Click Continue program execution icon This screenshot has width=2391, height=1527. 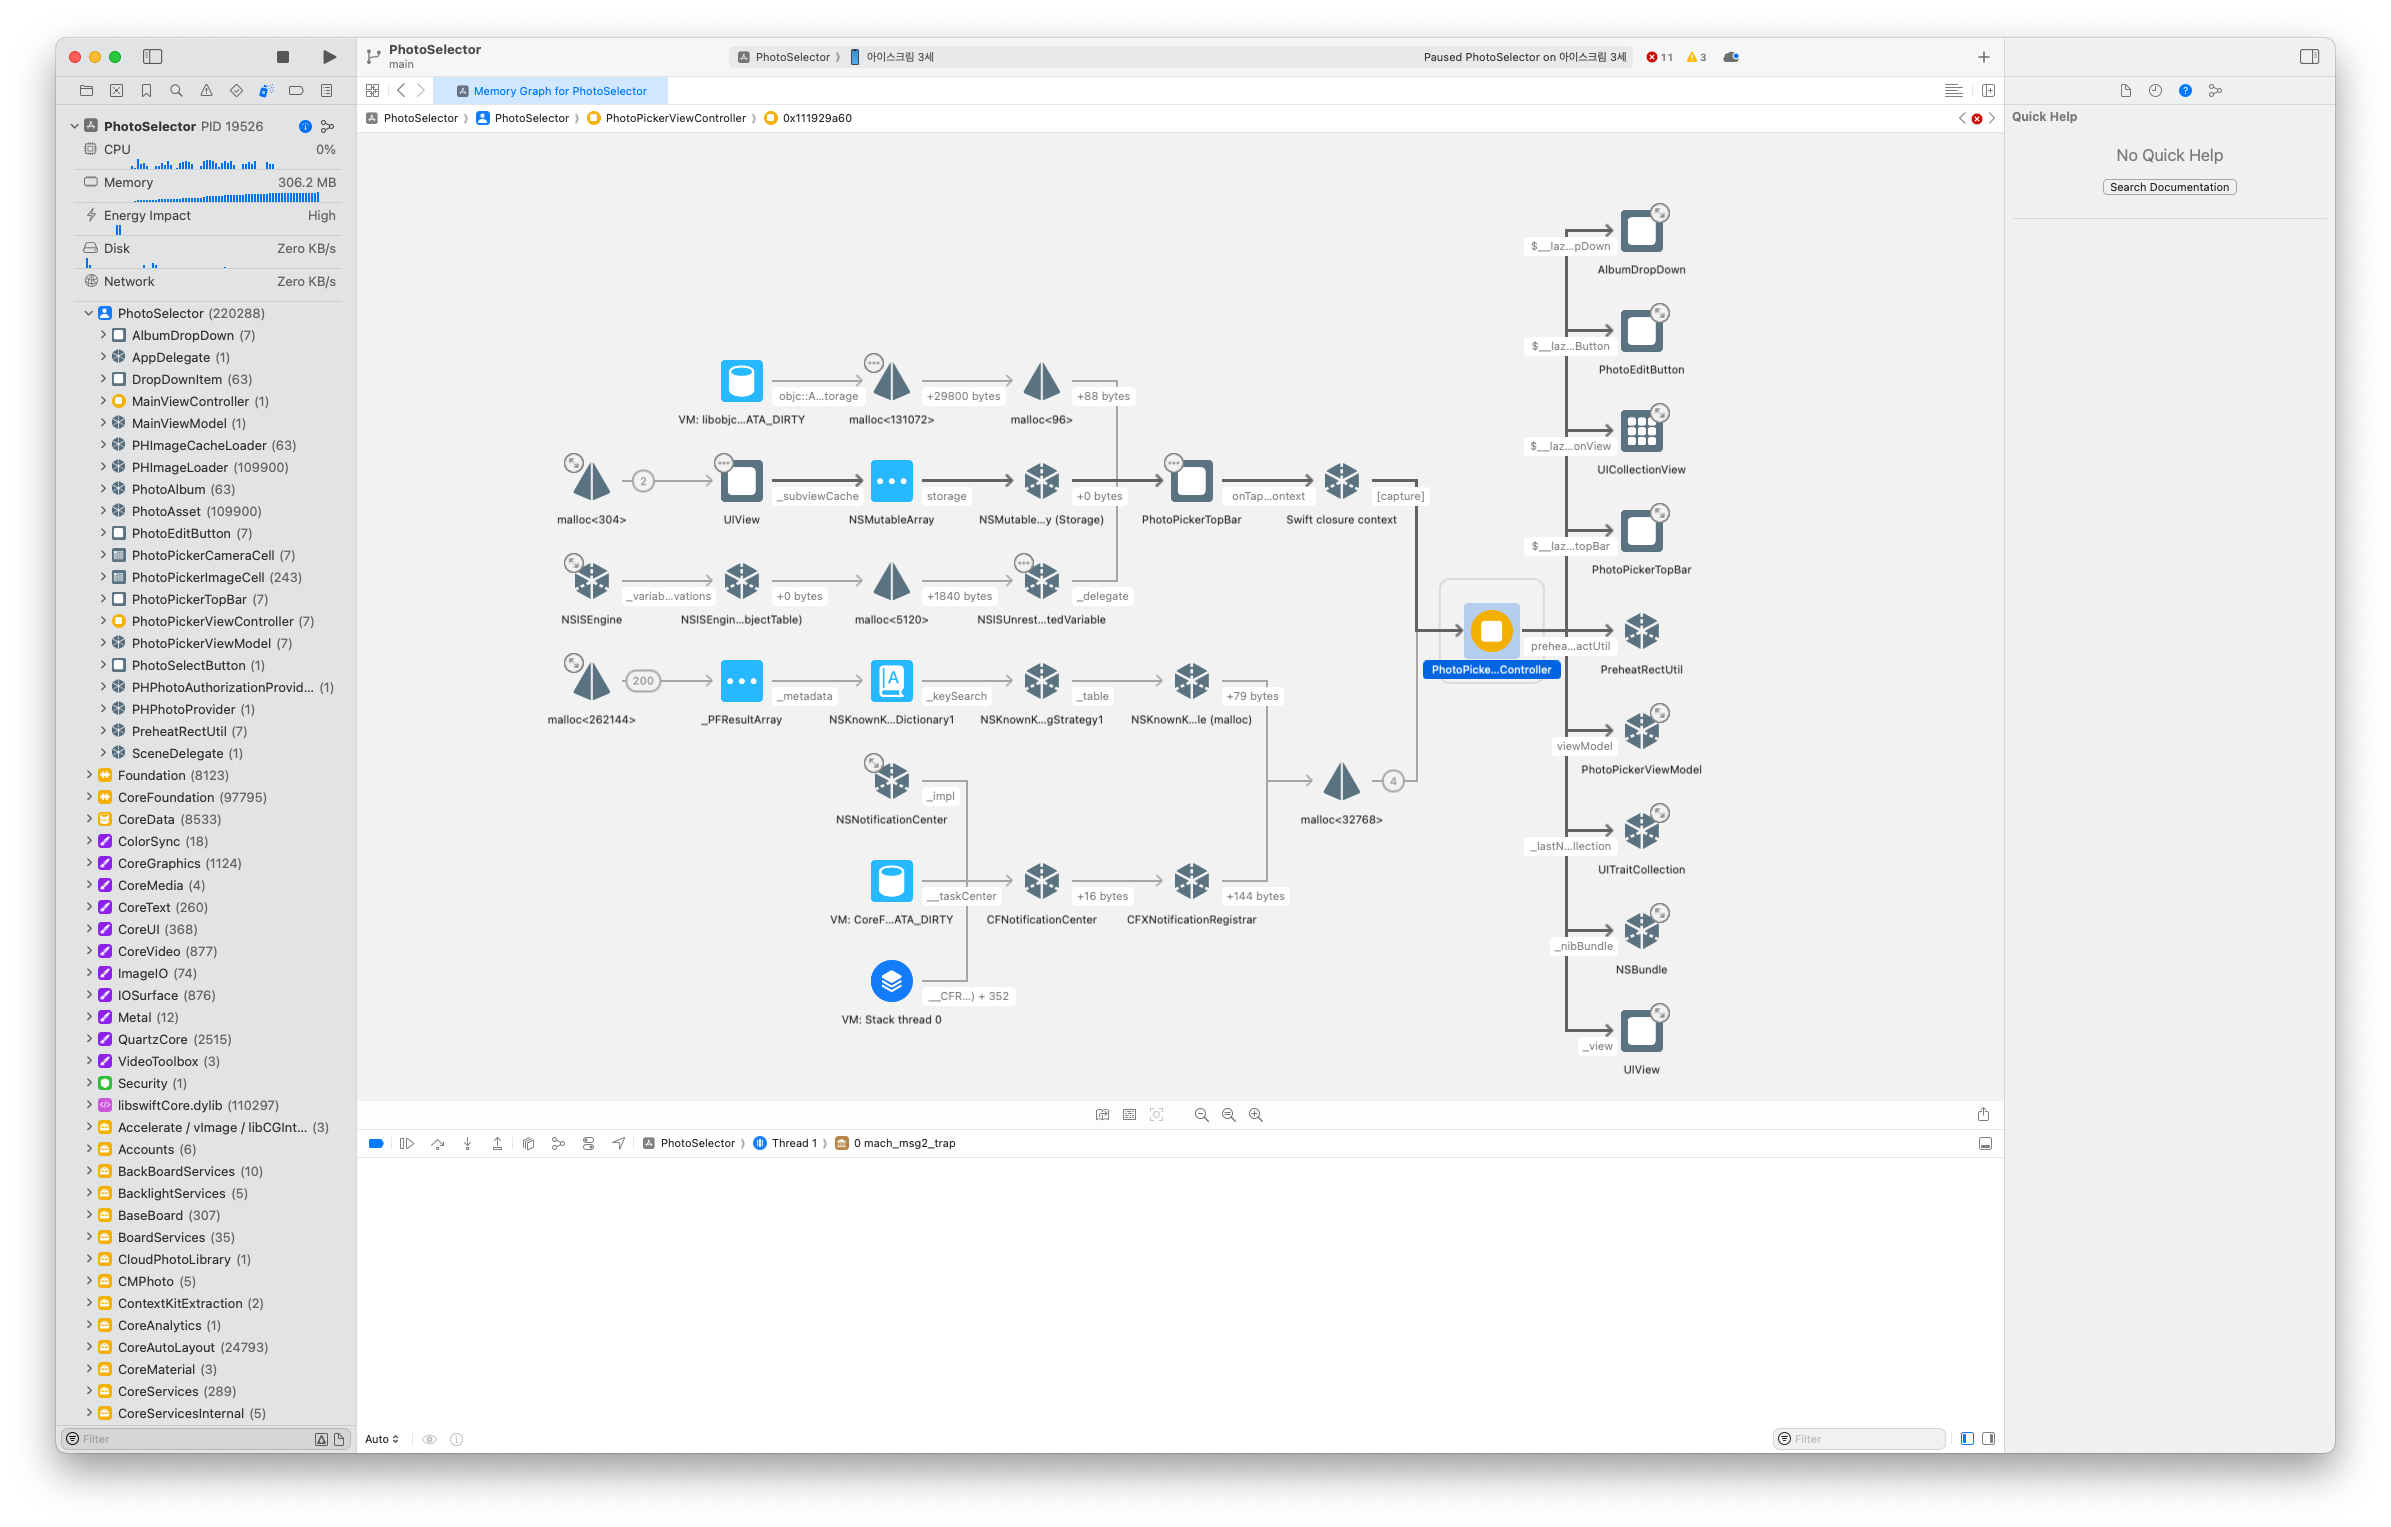[407, 1143]
